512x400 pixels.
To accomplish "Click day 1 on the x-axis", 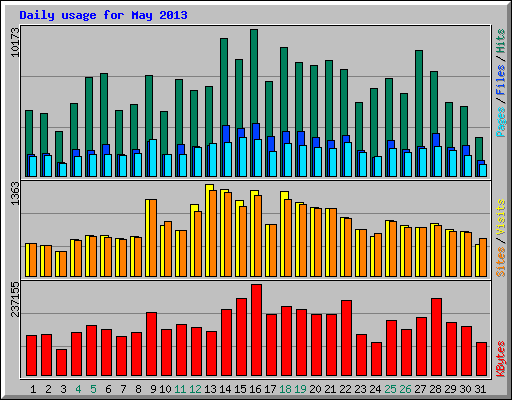I will [33, 389].
